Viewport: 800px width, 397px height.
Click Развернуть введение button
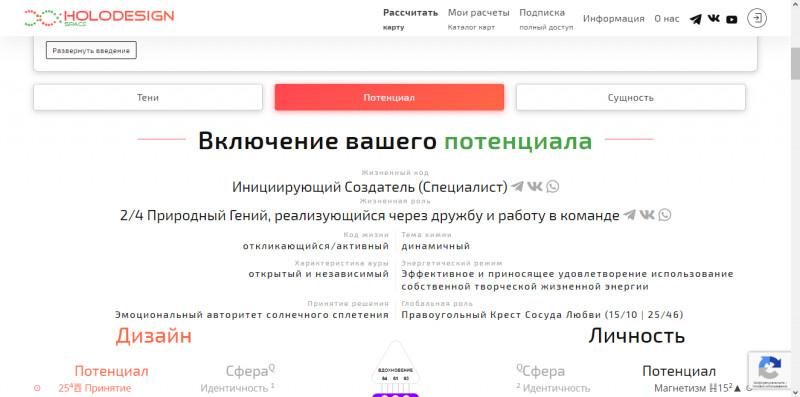pos(91,51)
